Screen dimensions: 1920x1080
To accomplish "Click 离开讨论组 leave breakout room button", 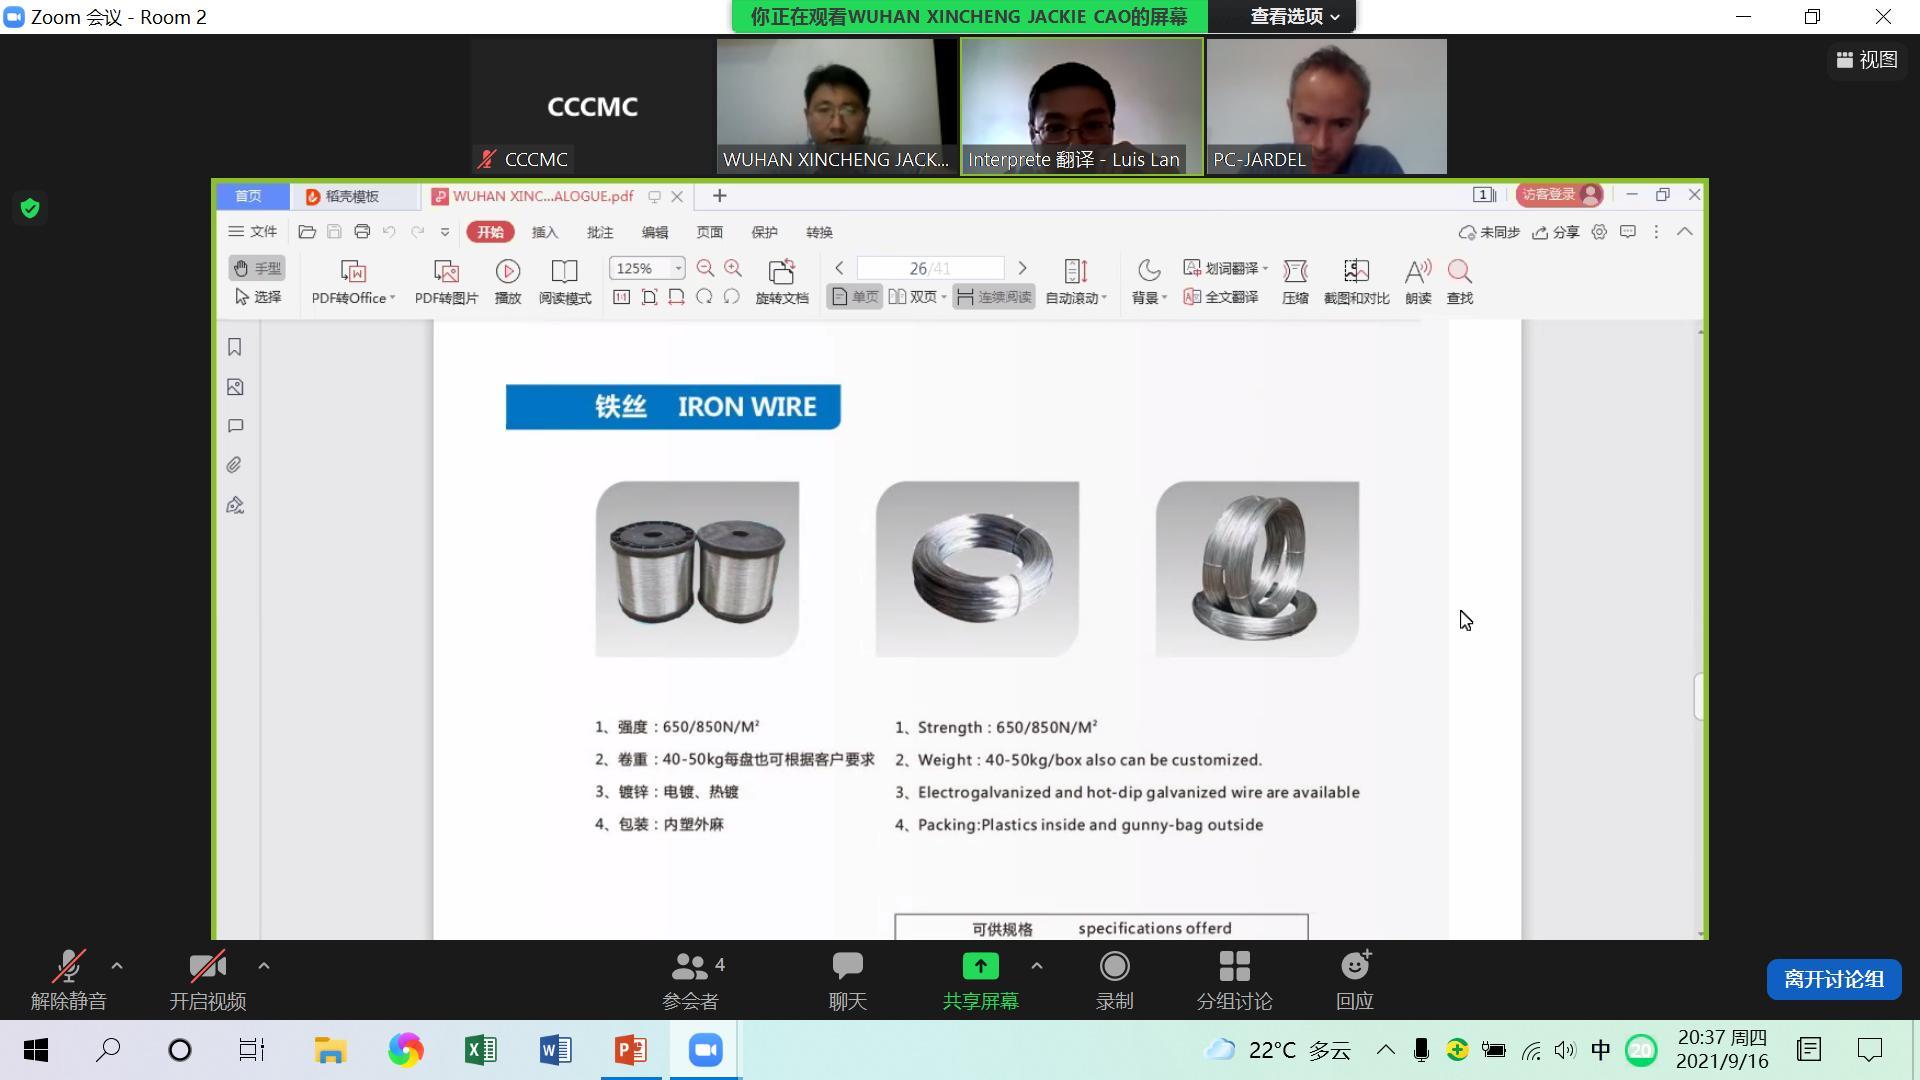I will tap(1834, 979).
